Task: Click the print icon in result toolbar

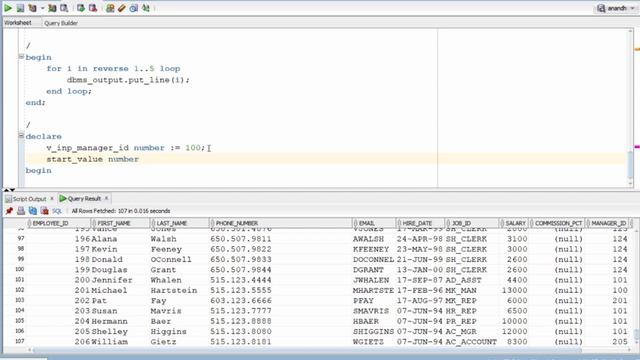Action: tap(21, 211)
